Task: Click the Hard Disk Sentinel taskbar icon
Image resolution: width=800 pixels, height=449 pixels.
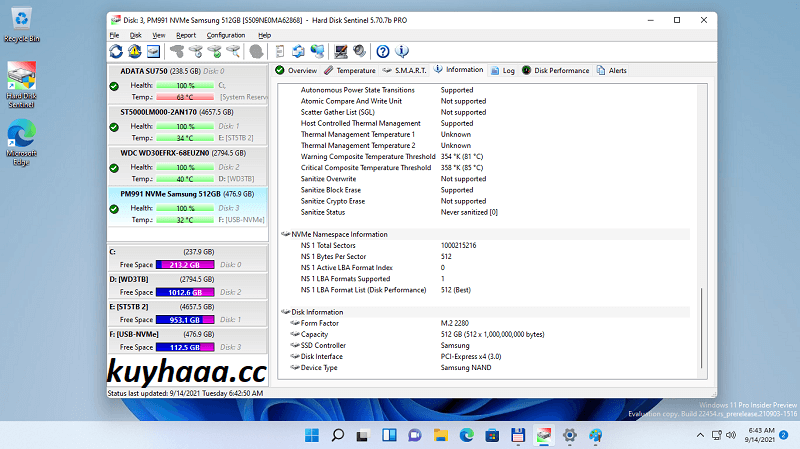Action: (x=544, y=435)
